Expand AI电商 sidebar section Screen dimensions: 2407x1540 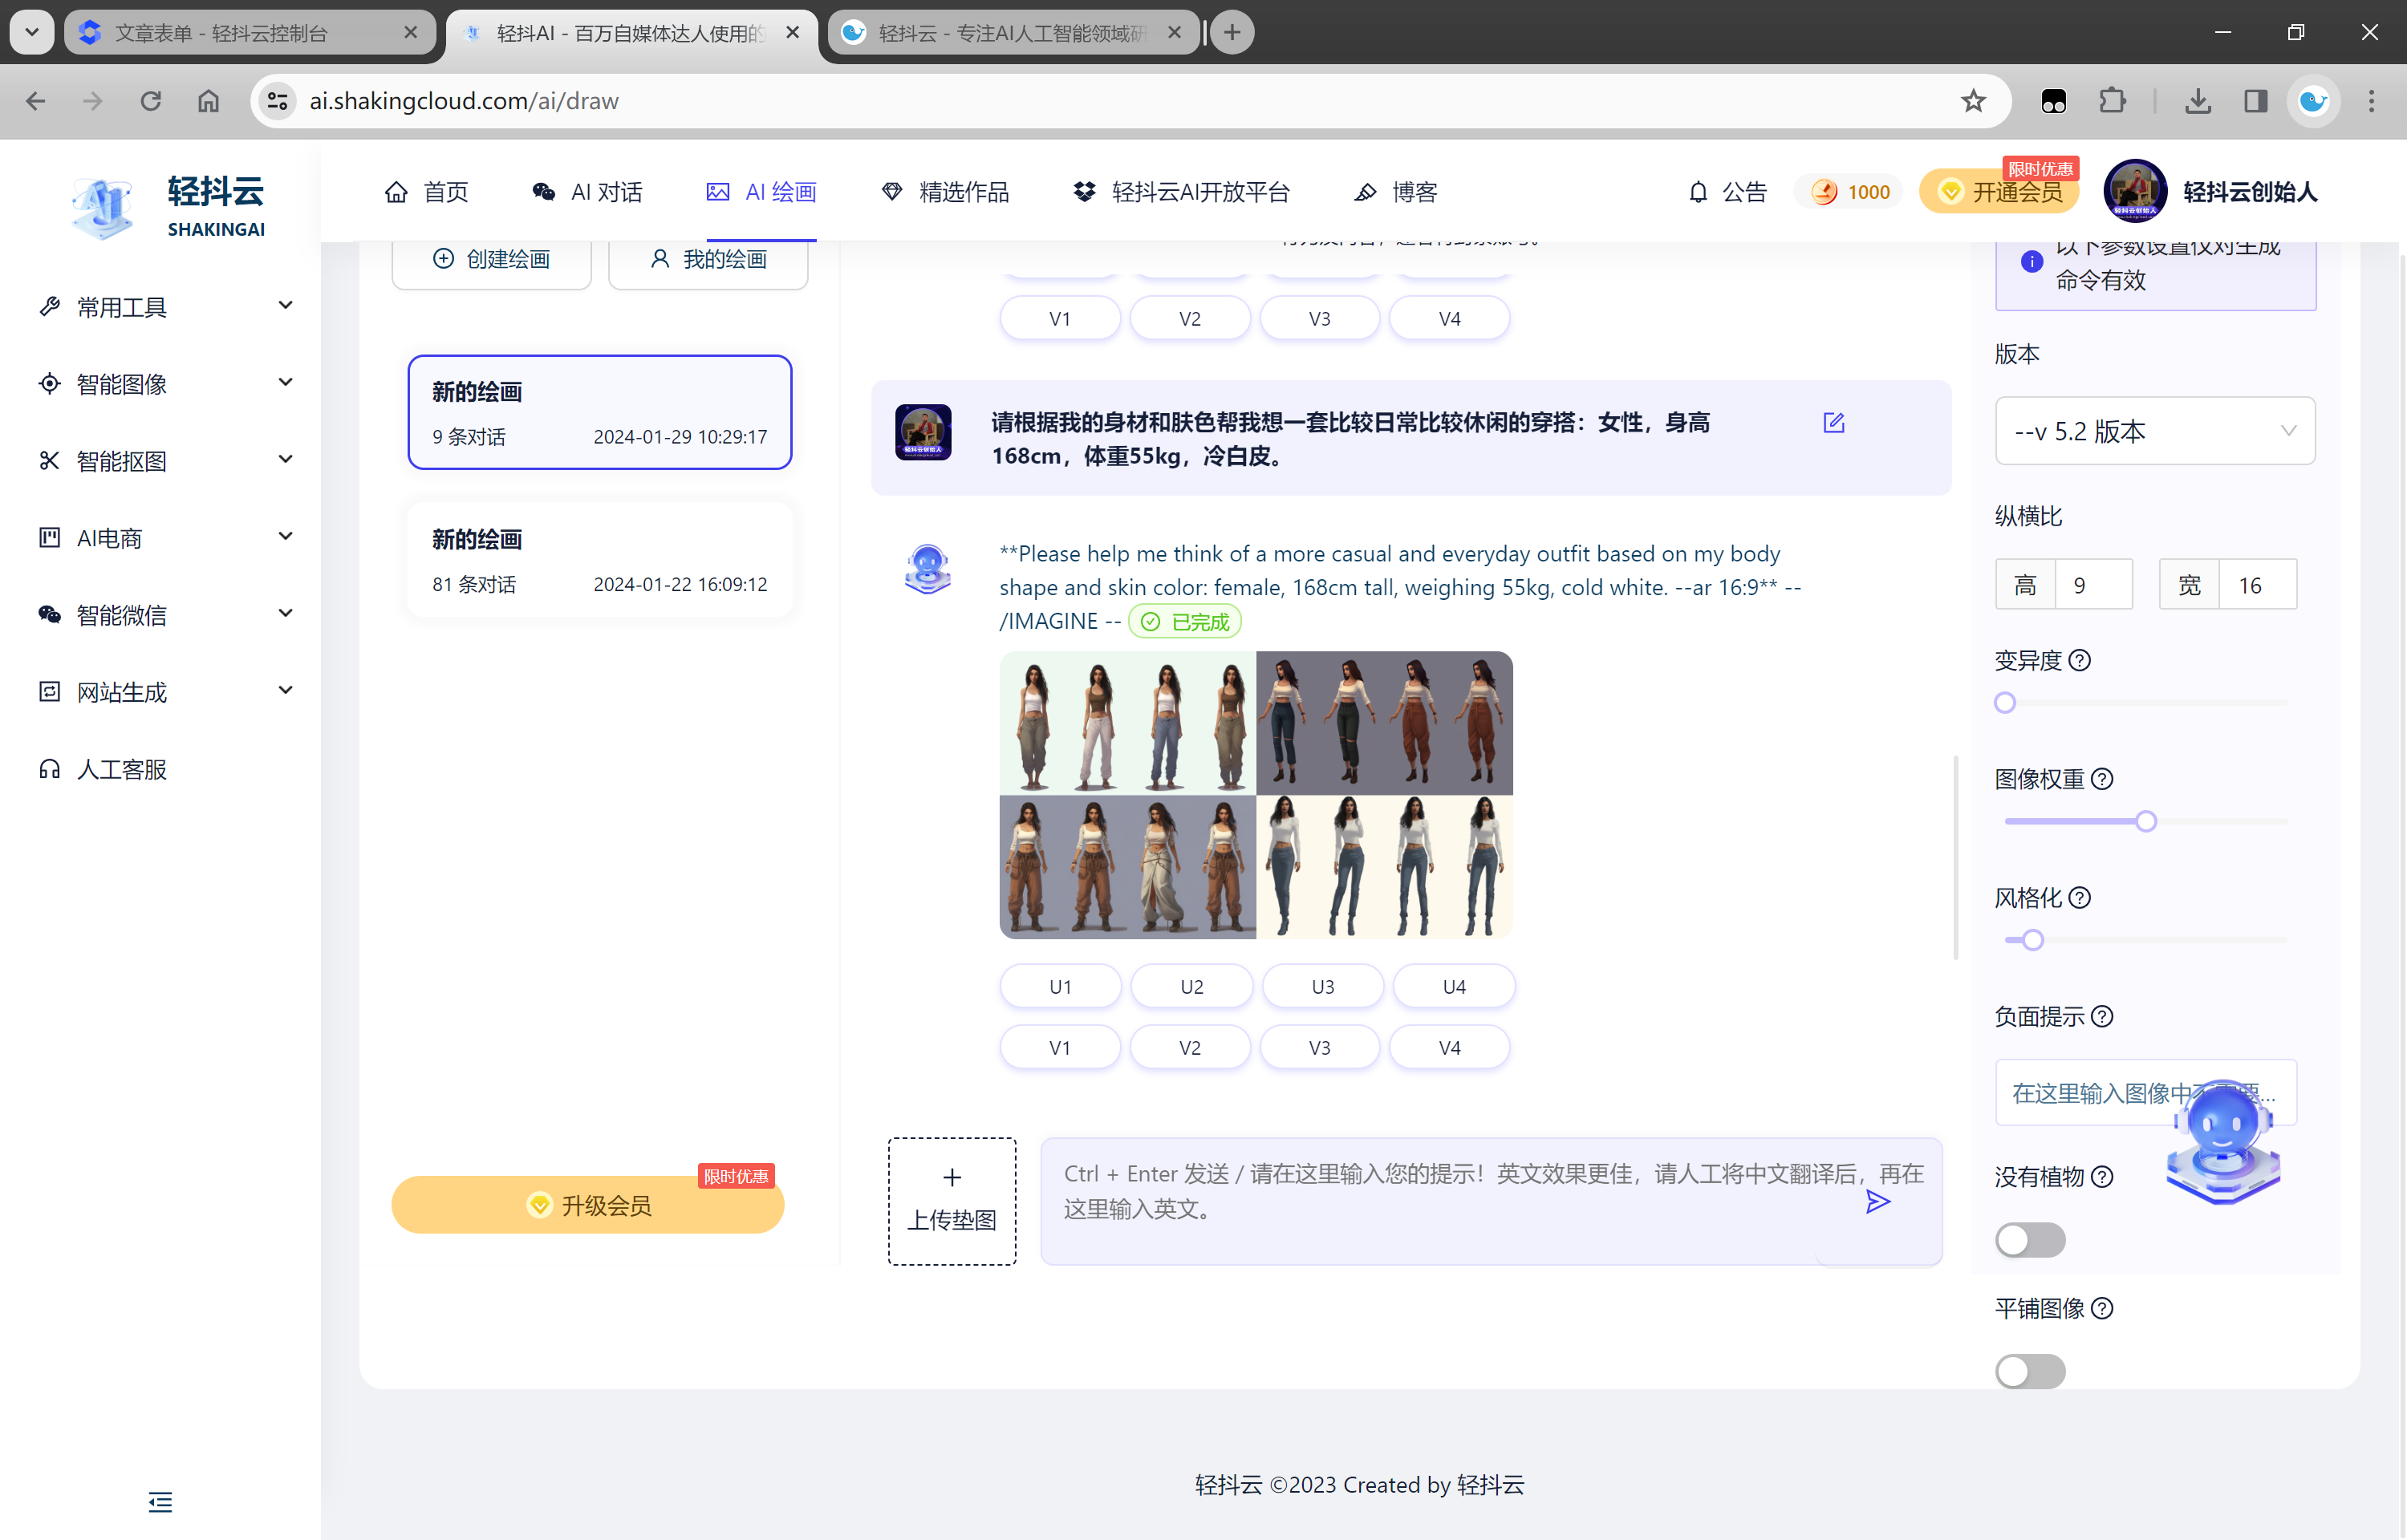[x=166, y=537]
